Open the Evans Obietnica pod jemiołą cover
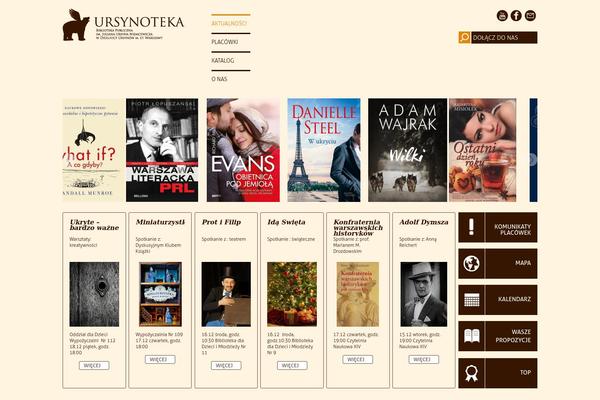This screenshot has height=400, width=600. pyautogui.click(x=243, y=150)
